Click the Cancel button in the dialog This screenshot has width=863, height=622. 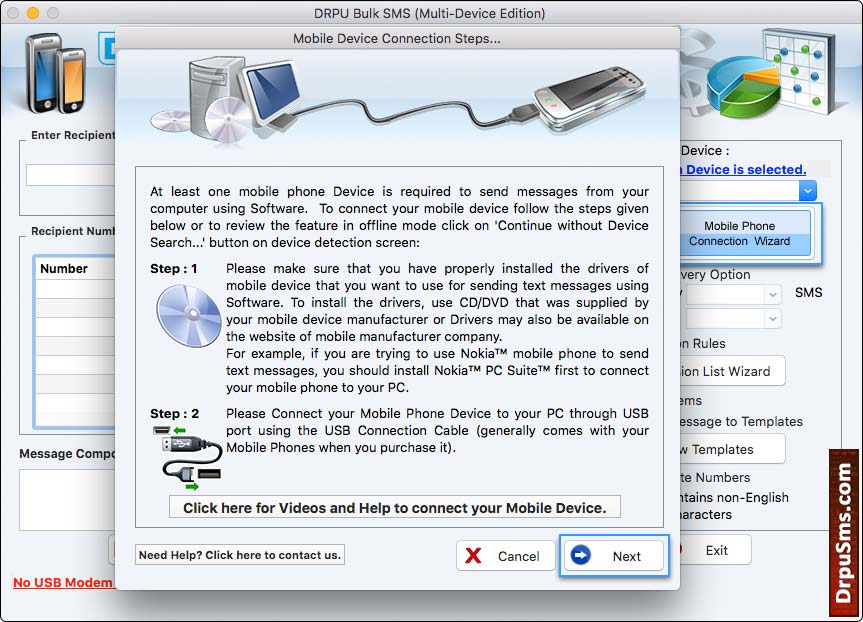[505, 555]
